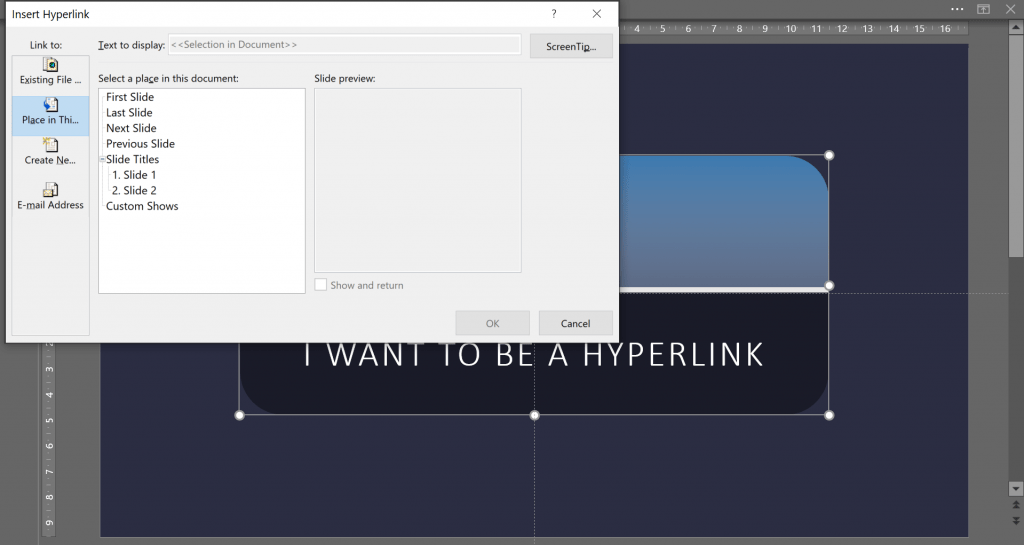Select the blue gradient rounded shape

click(x=723, y=221)
